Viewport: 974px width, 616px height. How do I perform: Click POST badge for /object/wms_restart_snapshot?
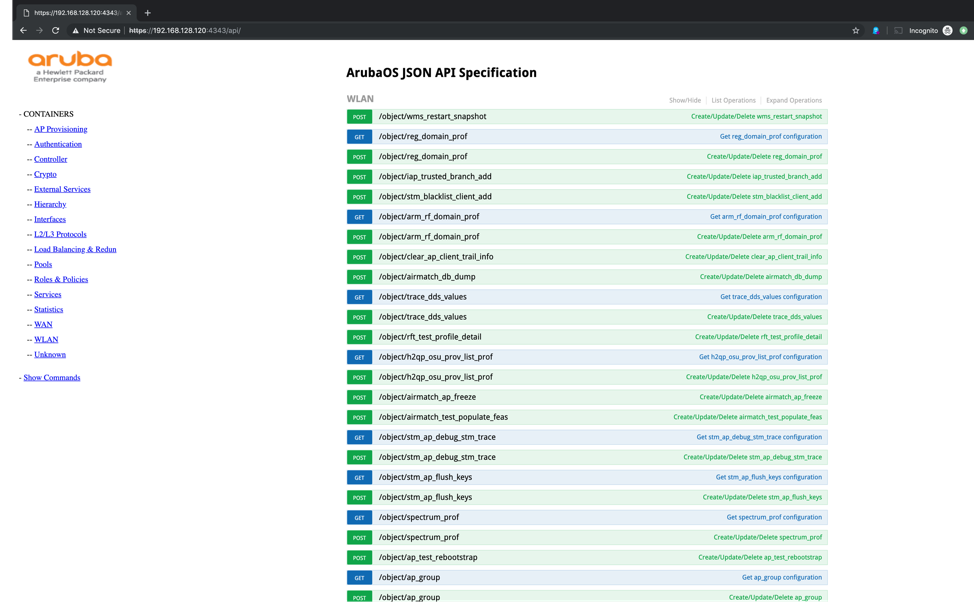click(359, 117)
